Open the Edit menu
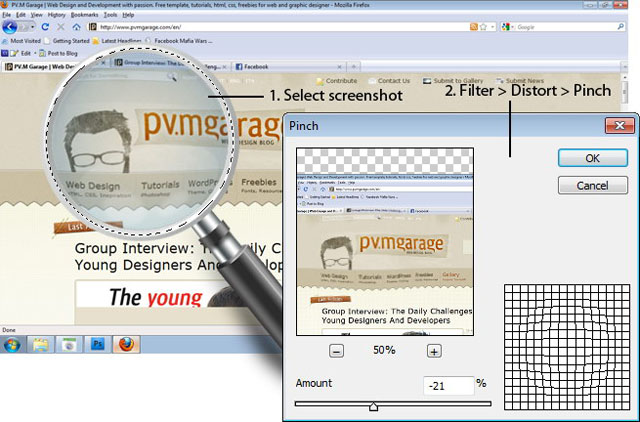The width and height of the screenshot is (640, 422). pyautogui.click(x=21, y=15)
